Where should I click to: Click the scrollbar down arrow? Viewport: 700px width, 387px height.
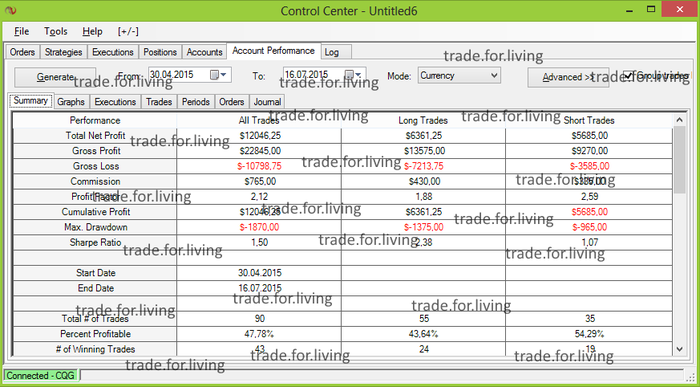click(679, 349)
